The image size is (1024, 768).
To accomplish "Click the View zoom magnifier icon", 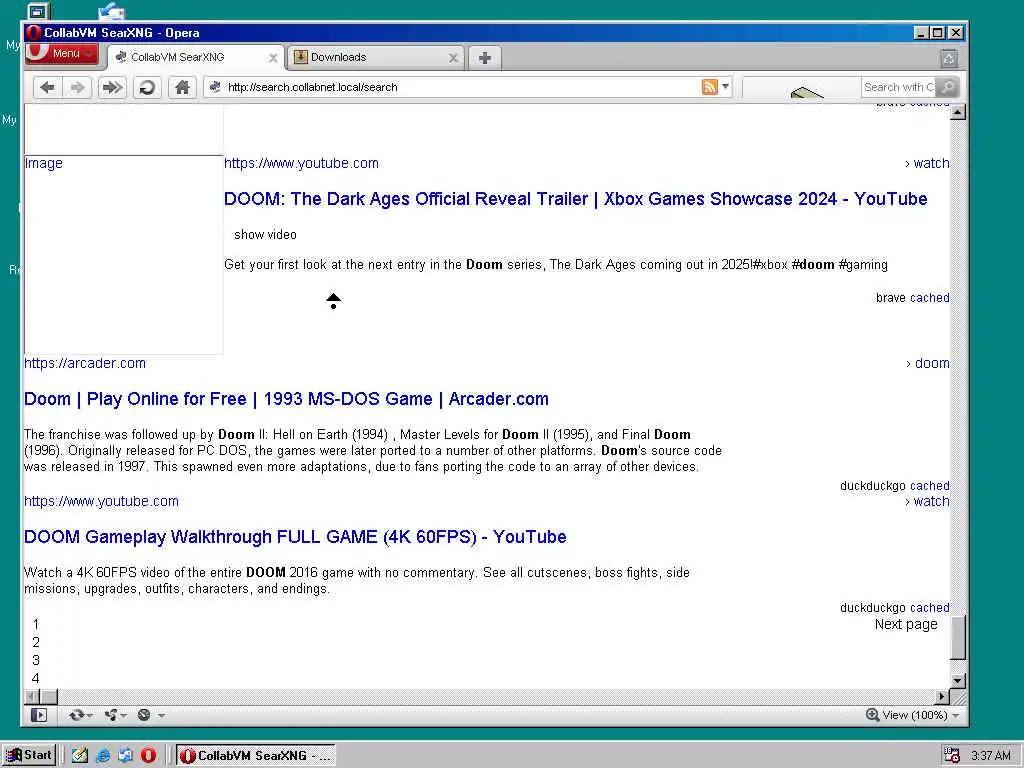I will tap(872, 715).
